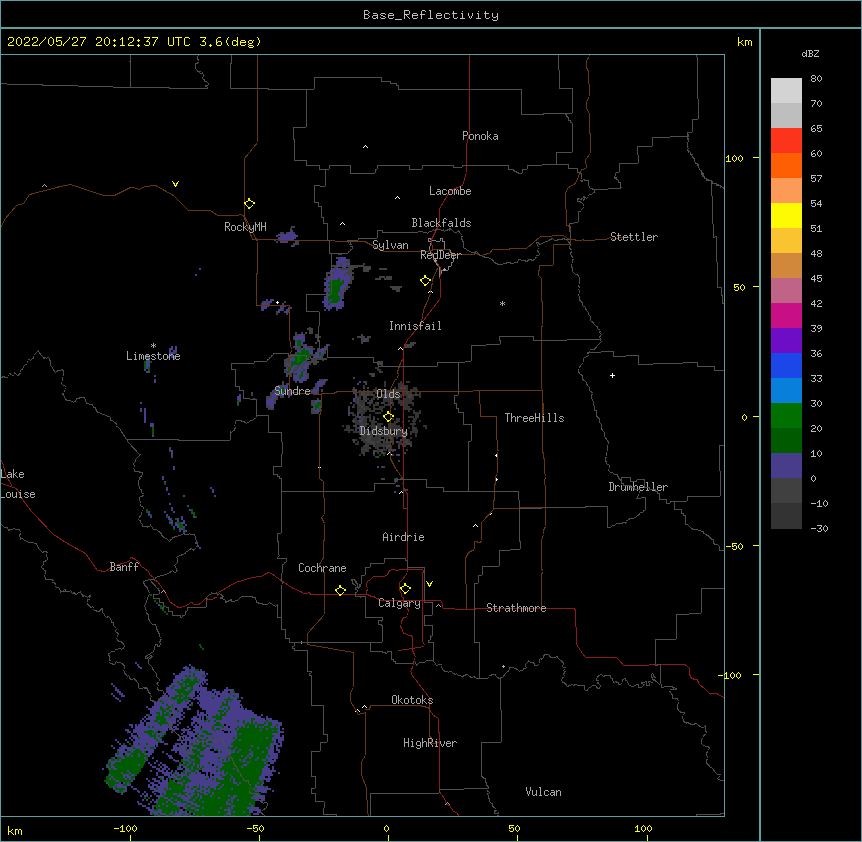
Task: Select the magenta 39-42 dBZ swatch
Action: tap(786, 315)
